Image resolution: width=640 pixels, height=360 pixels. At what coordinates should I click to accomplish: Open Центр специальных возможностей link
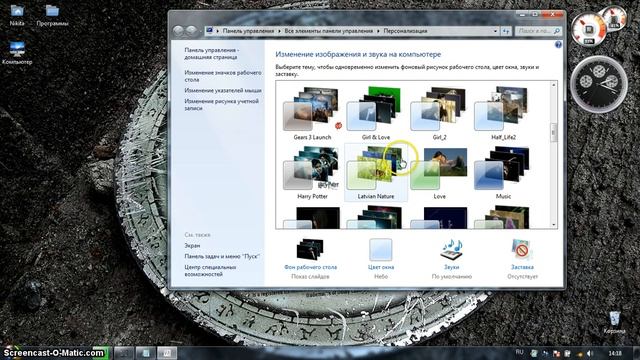pos(210,271)
